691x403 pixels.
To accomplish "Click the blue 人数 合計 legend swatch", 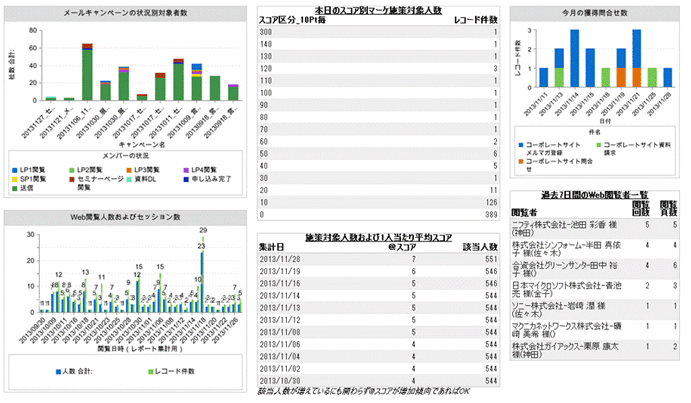I will pyautogui.click(x=58, y=372).
